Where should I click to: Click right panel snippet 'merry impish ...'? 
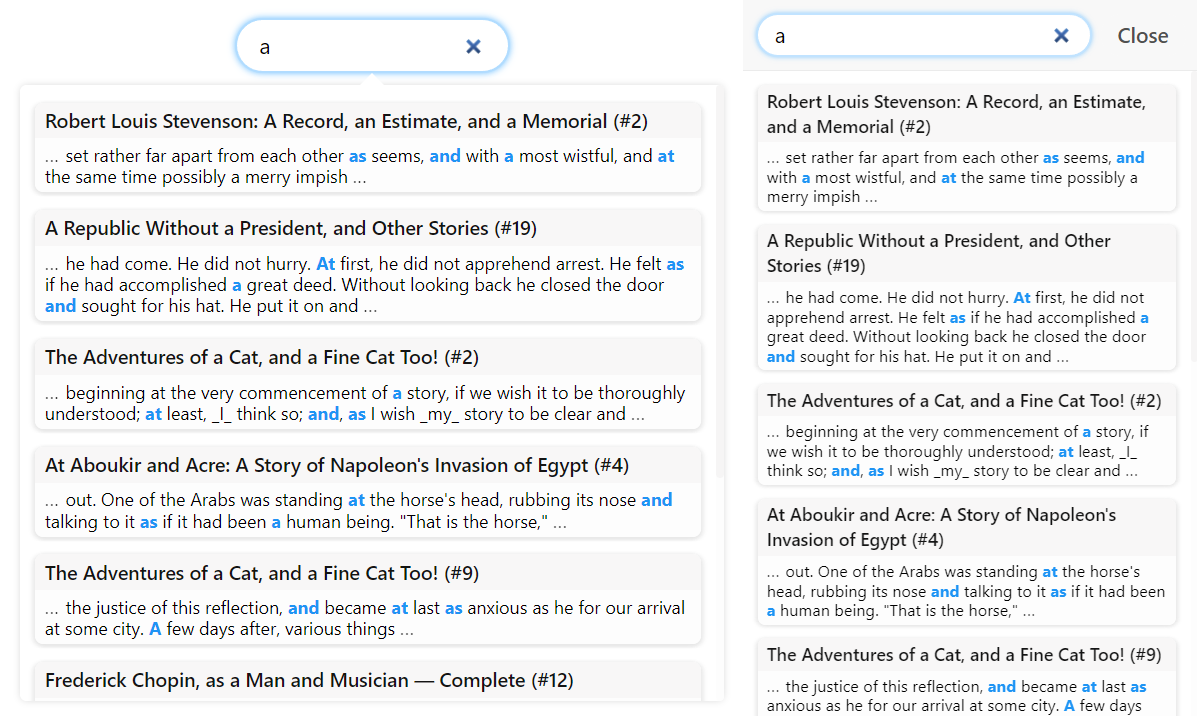pos(822,197)
